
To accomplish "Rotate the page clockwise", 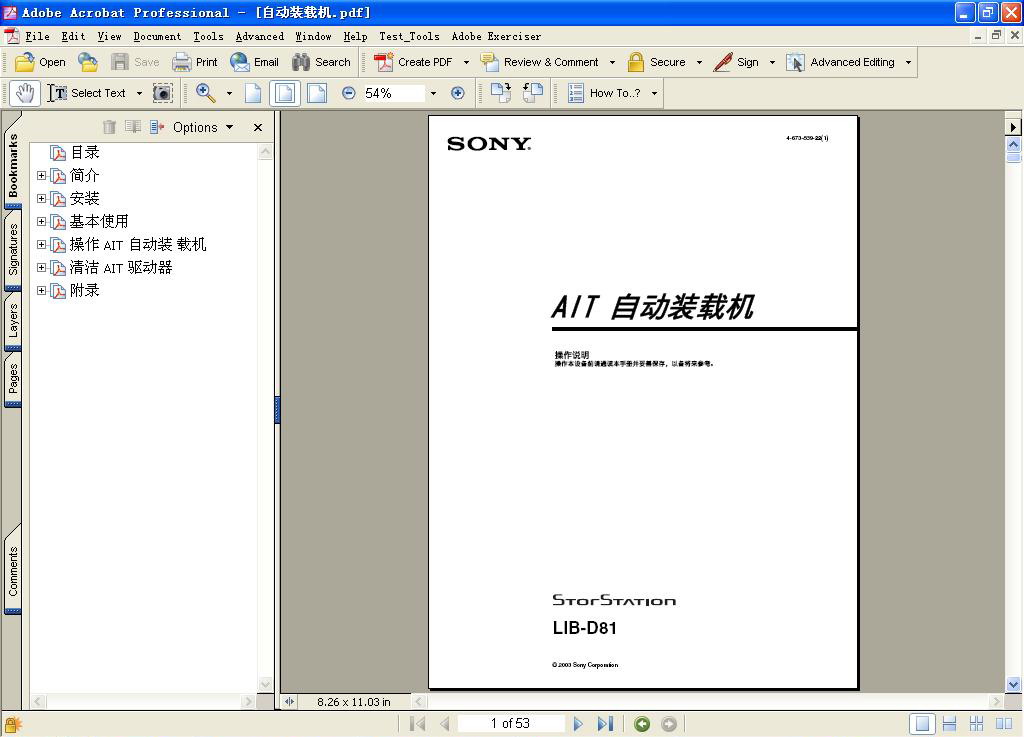I will (501, 93).
